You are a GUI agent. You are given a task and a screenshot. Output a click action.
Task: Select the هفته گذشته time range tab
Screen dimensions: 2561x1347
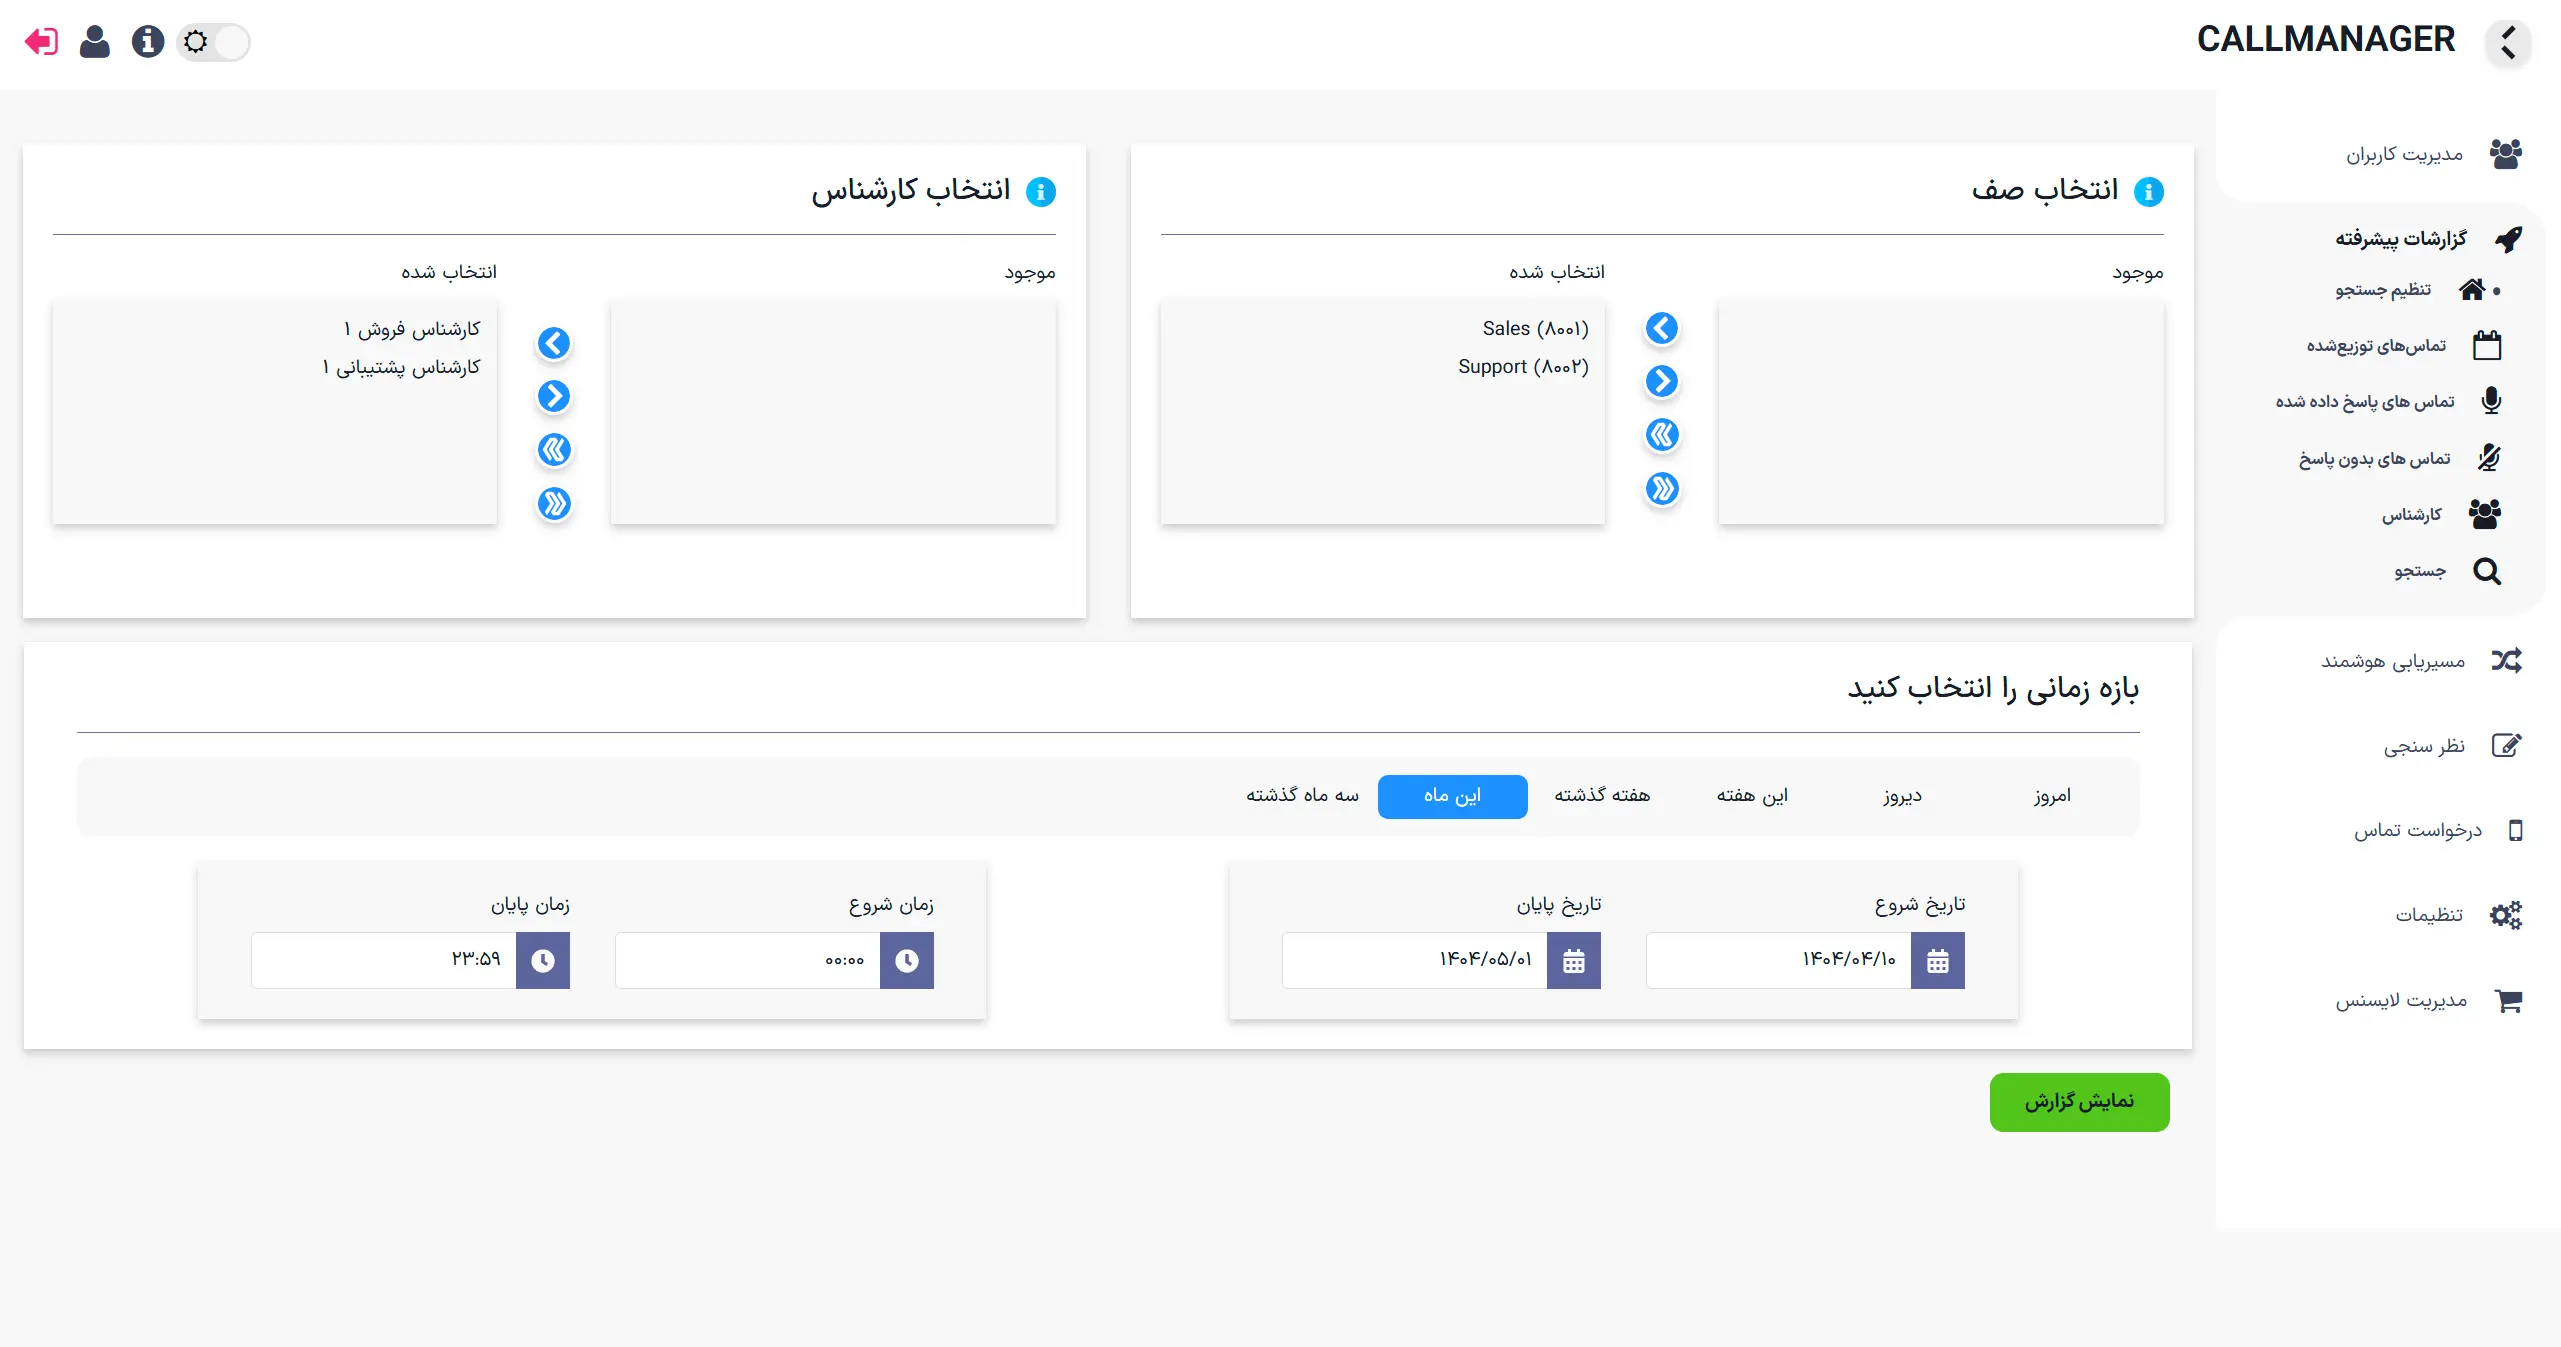coord(1602,796)
